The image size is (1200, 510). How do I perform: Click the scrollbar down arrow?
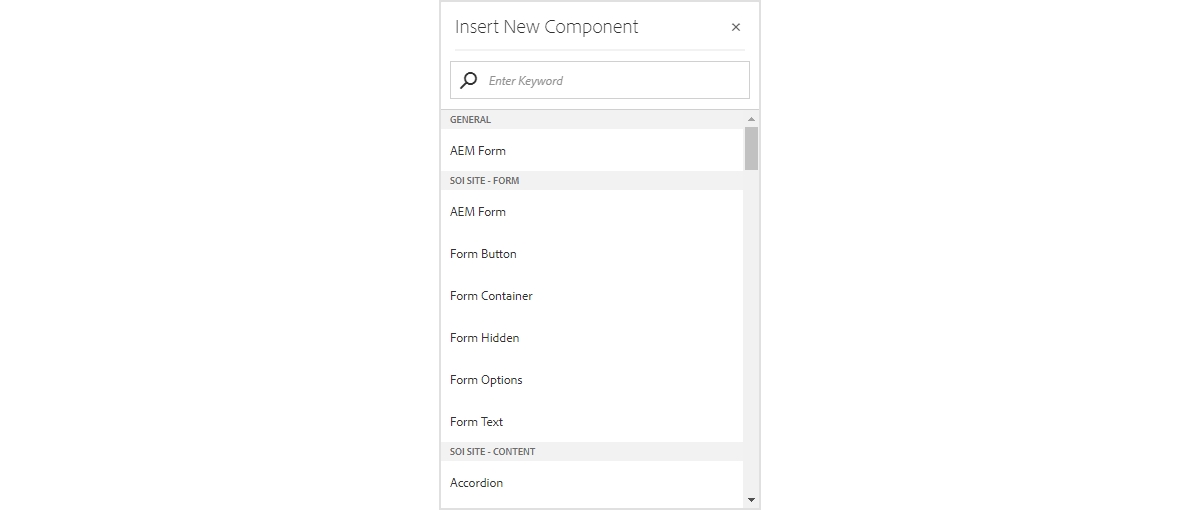point(751,500)
